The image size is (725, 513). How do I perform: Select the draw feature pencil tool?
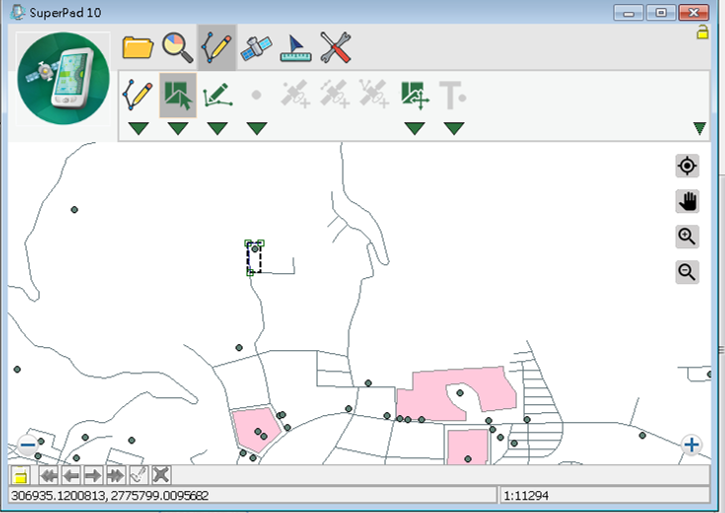(138, 95)
